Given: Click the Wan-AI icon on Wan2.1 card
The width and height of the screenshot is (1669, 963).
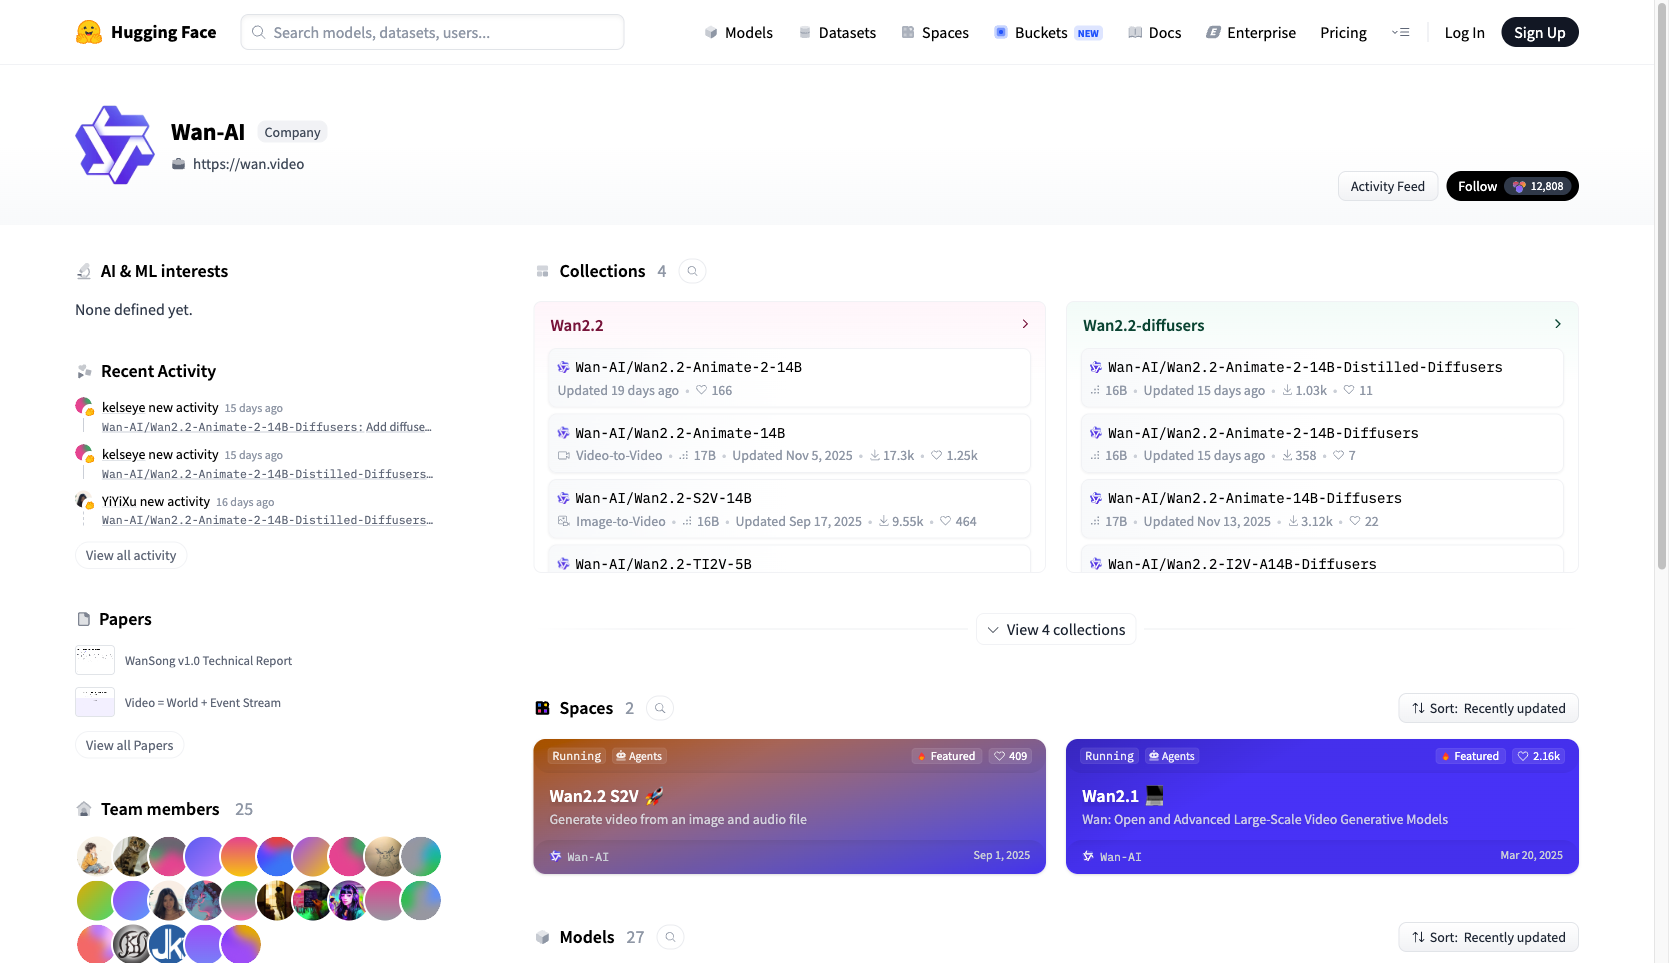Looking at the screenshot, I should (1089, 856).
